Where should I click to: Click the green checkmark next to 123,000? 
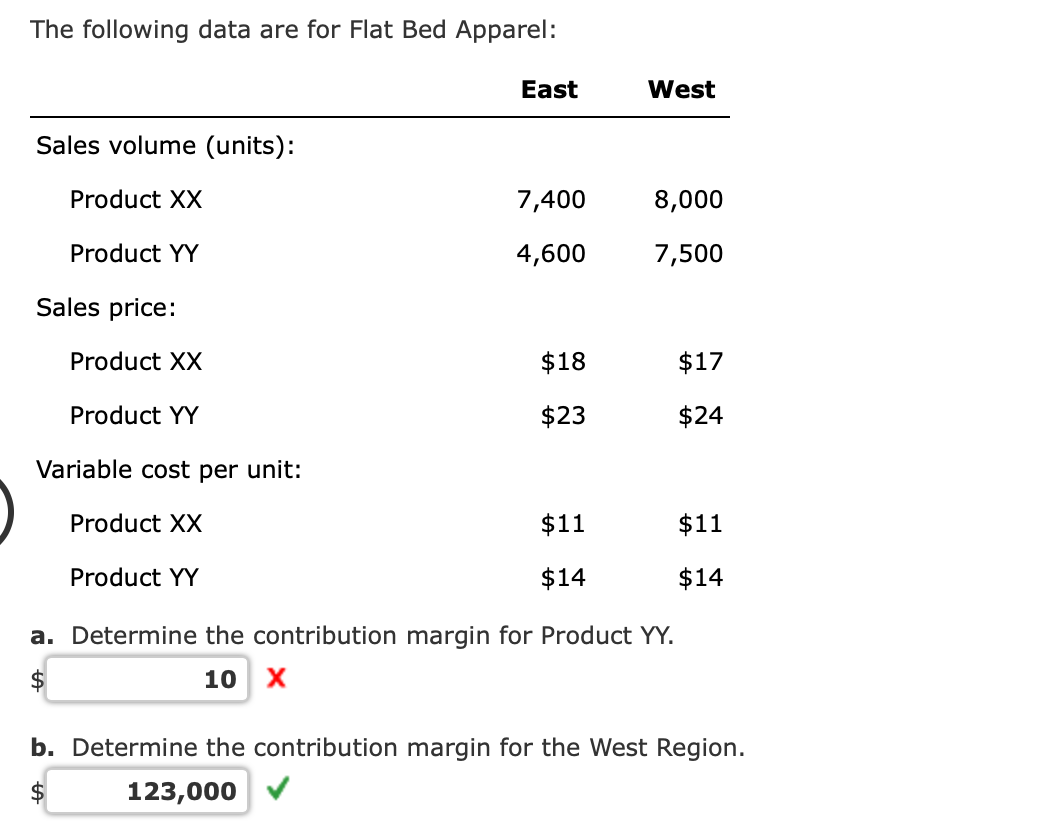(278, 791)
